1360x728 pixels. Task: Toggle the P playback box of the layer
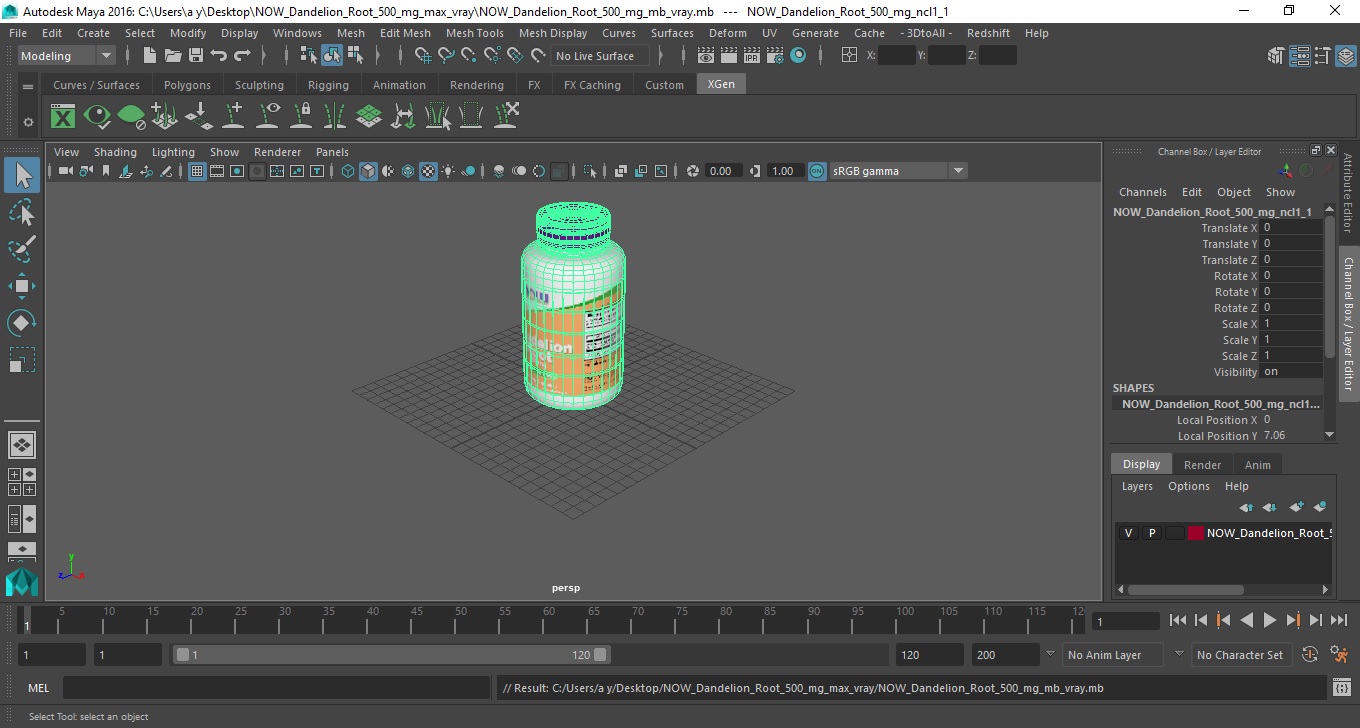(x=1151, y=533)
